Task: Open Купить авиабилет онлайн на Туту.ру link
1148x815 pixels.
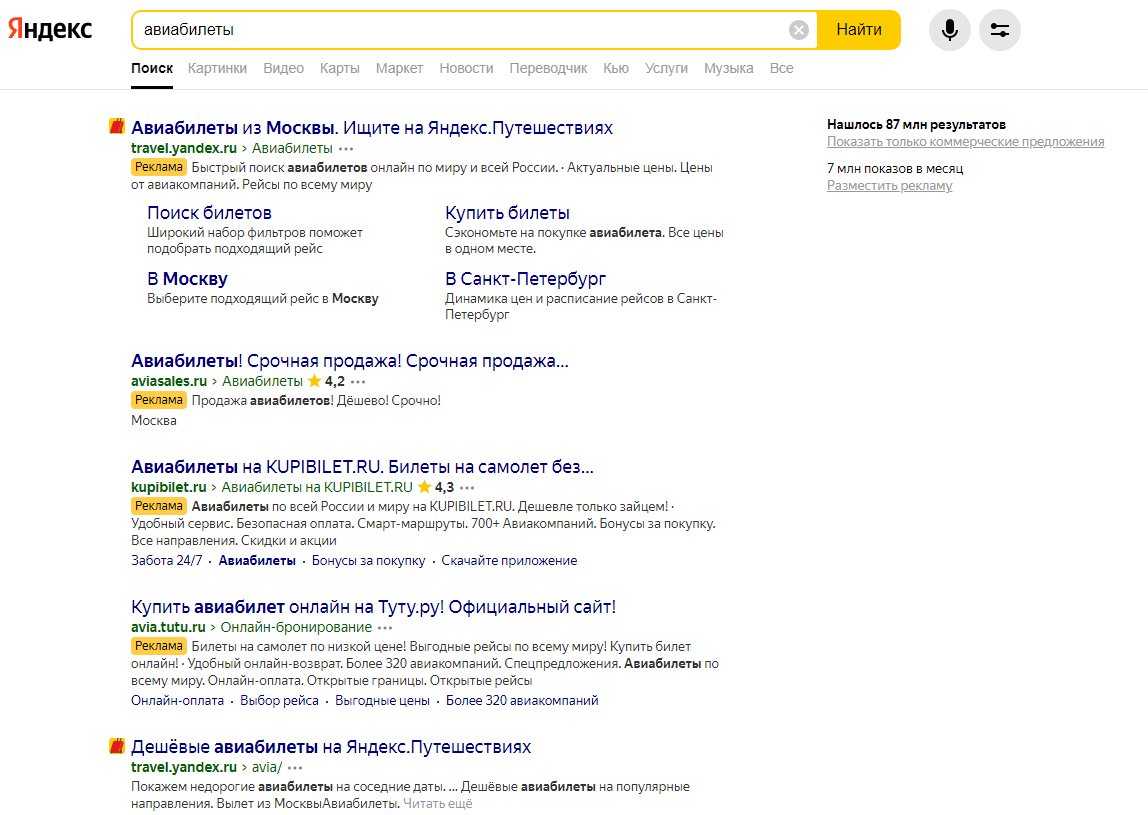Action: 373,607
